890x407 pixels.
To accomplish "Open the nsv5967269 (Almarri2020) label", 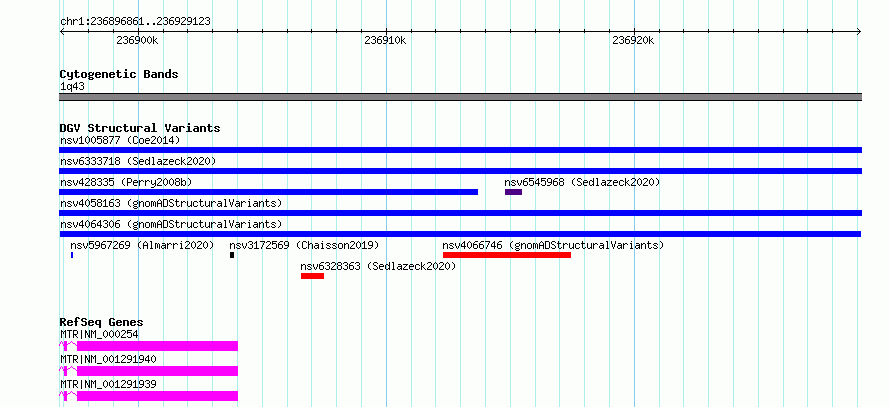I will coord(142,245).
